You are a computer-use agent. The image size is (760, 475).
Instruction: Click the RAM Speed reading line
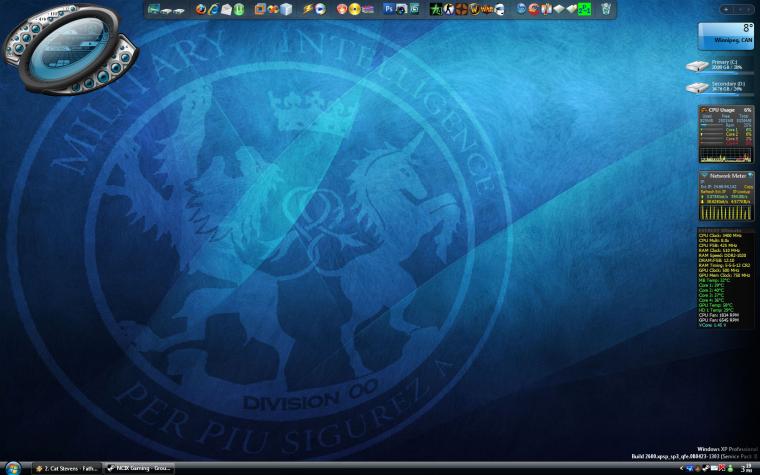(x=722, y=255)
